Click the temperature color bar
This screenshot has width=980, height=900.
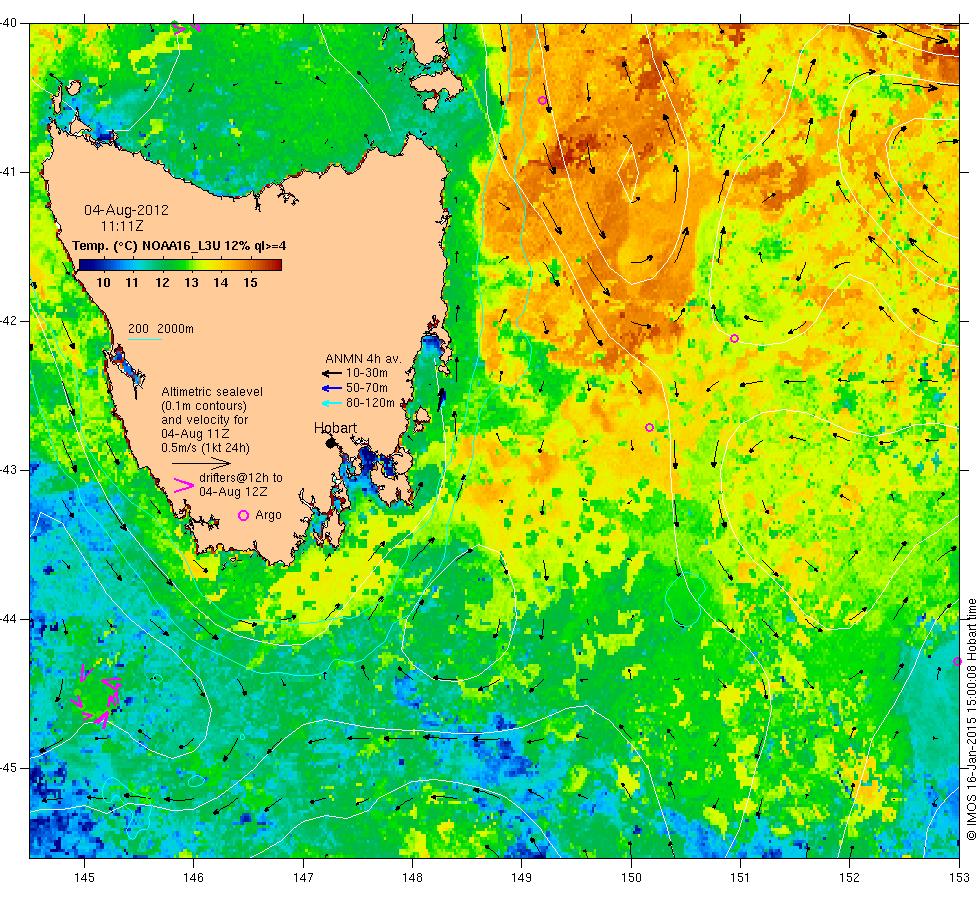point(180,265)
